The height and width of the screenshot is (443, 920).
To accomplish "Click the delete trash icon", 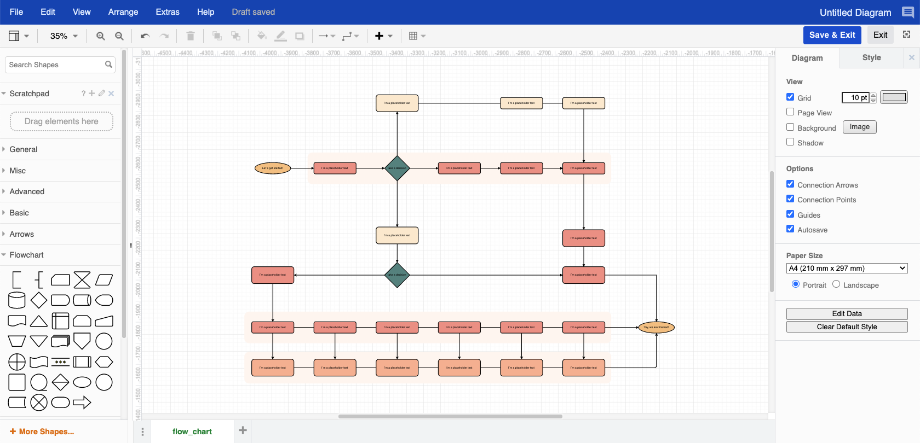I will pyautogui.click(x=190, y=35).
